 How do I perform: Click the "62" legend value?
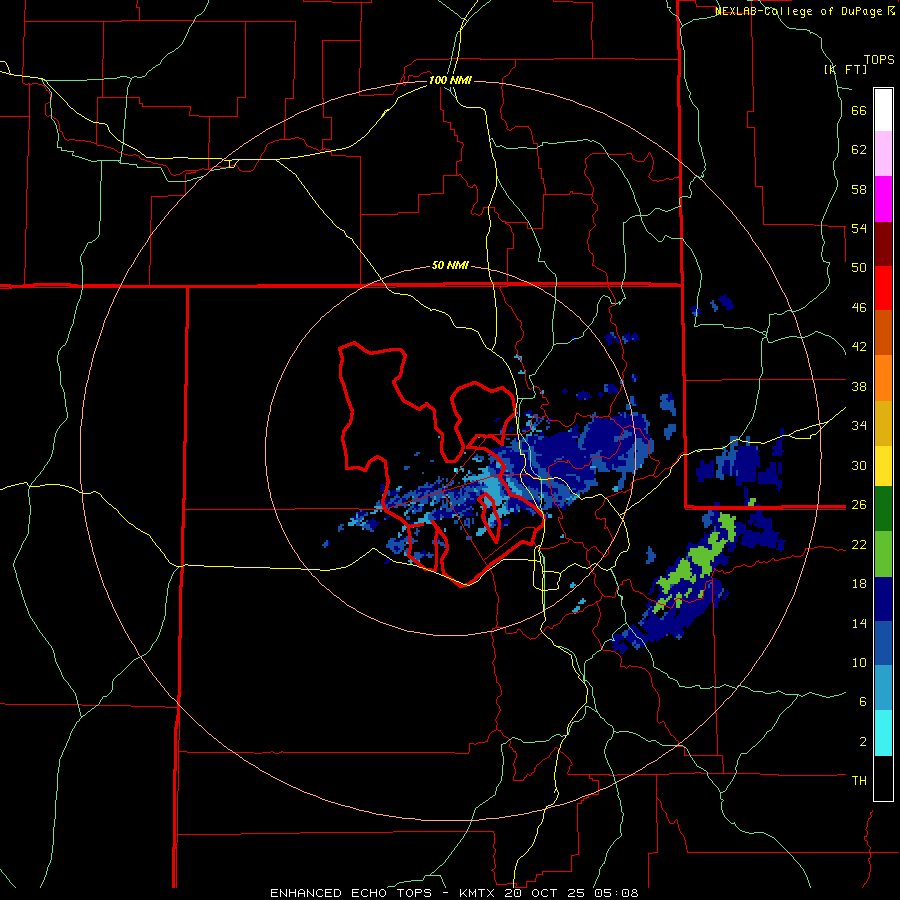click(859, 150)
